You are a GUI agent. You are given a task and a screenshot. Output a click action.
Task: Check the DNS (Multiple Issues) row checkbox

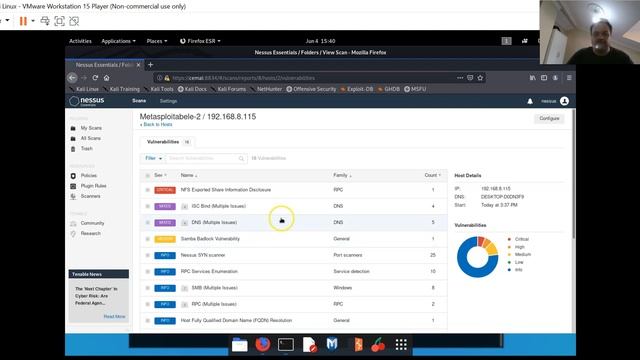coord(147,222)
